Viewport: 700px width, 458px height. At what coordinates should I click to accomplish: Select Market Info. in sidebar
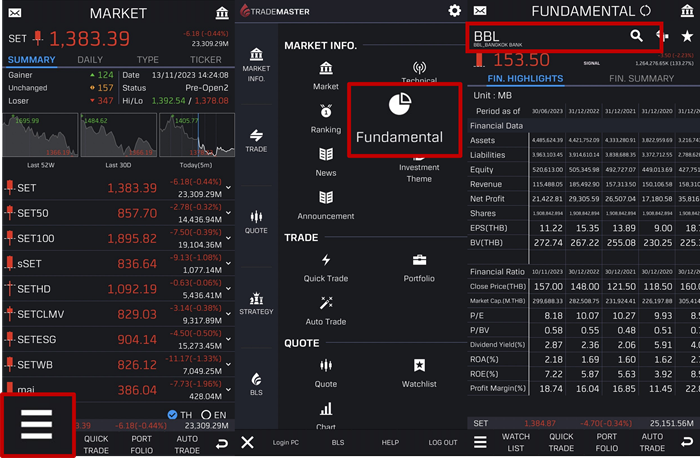pyautogui.click(x=256, y=65)
